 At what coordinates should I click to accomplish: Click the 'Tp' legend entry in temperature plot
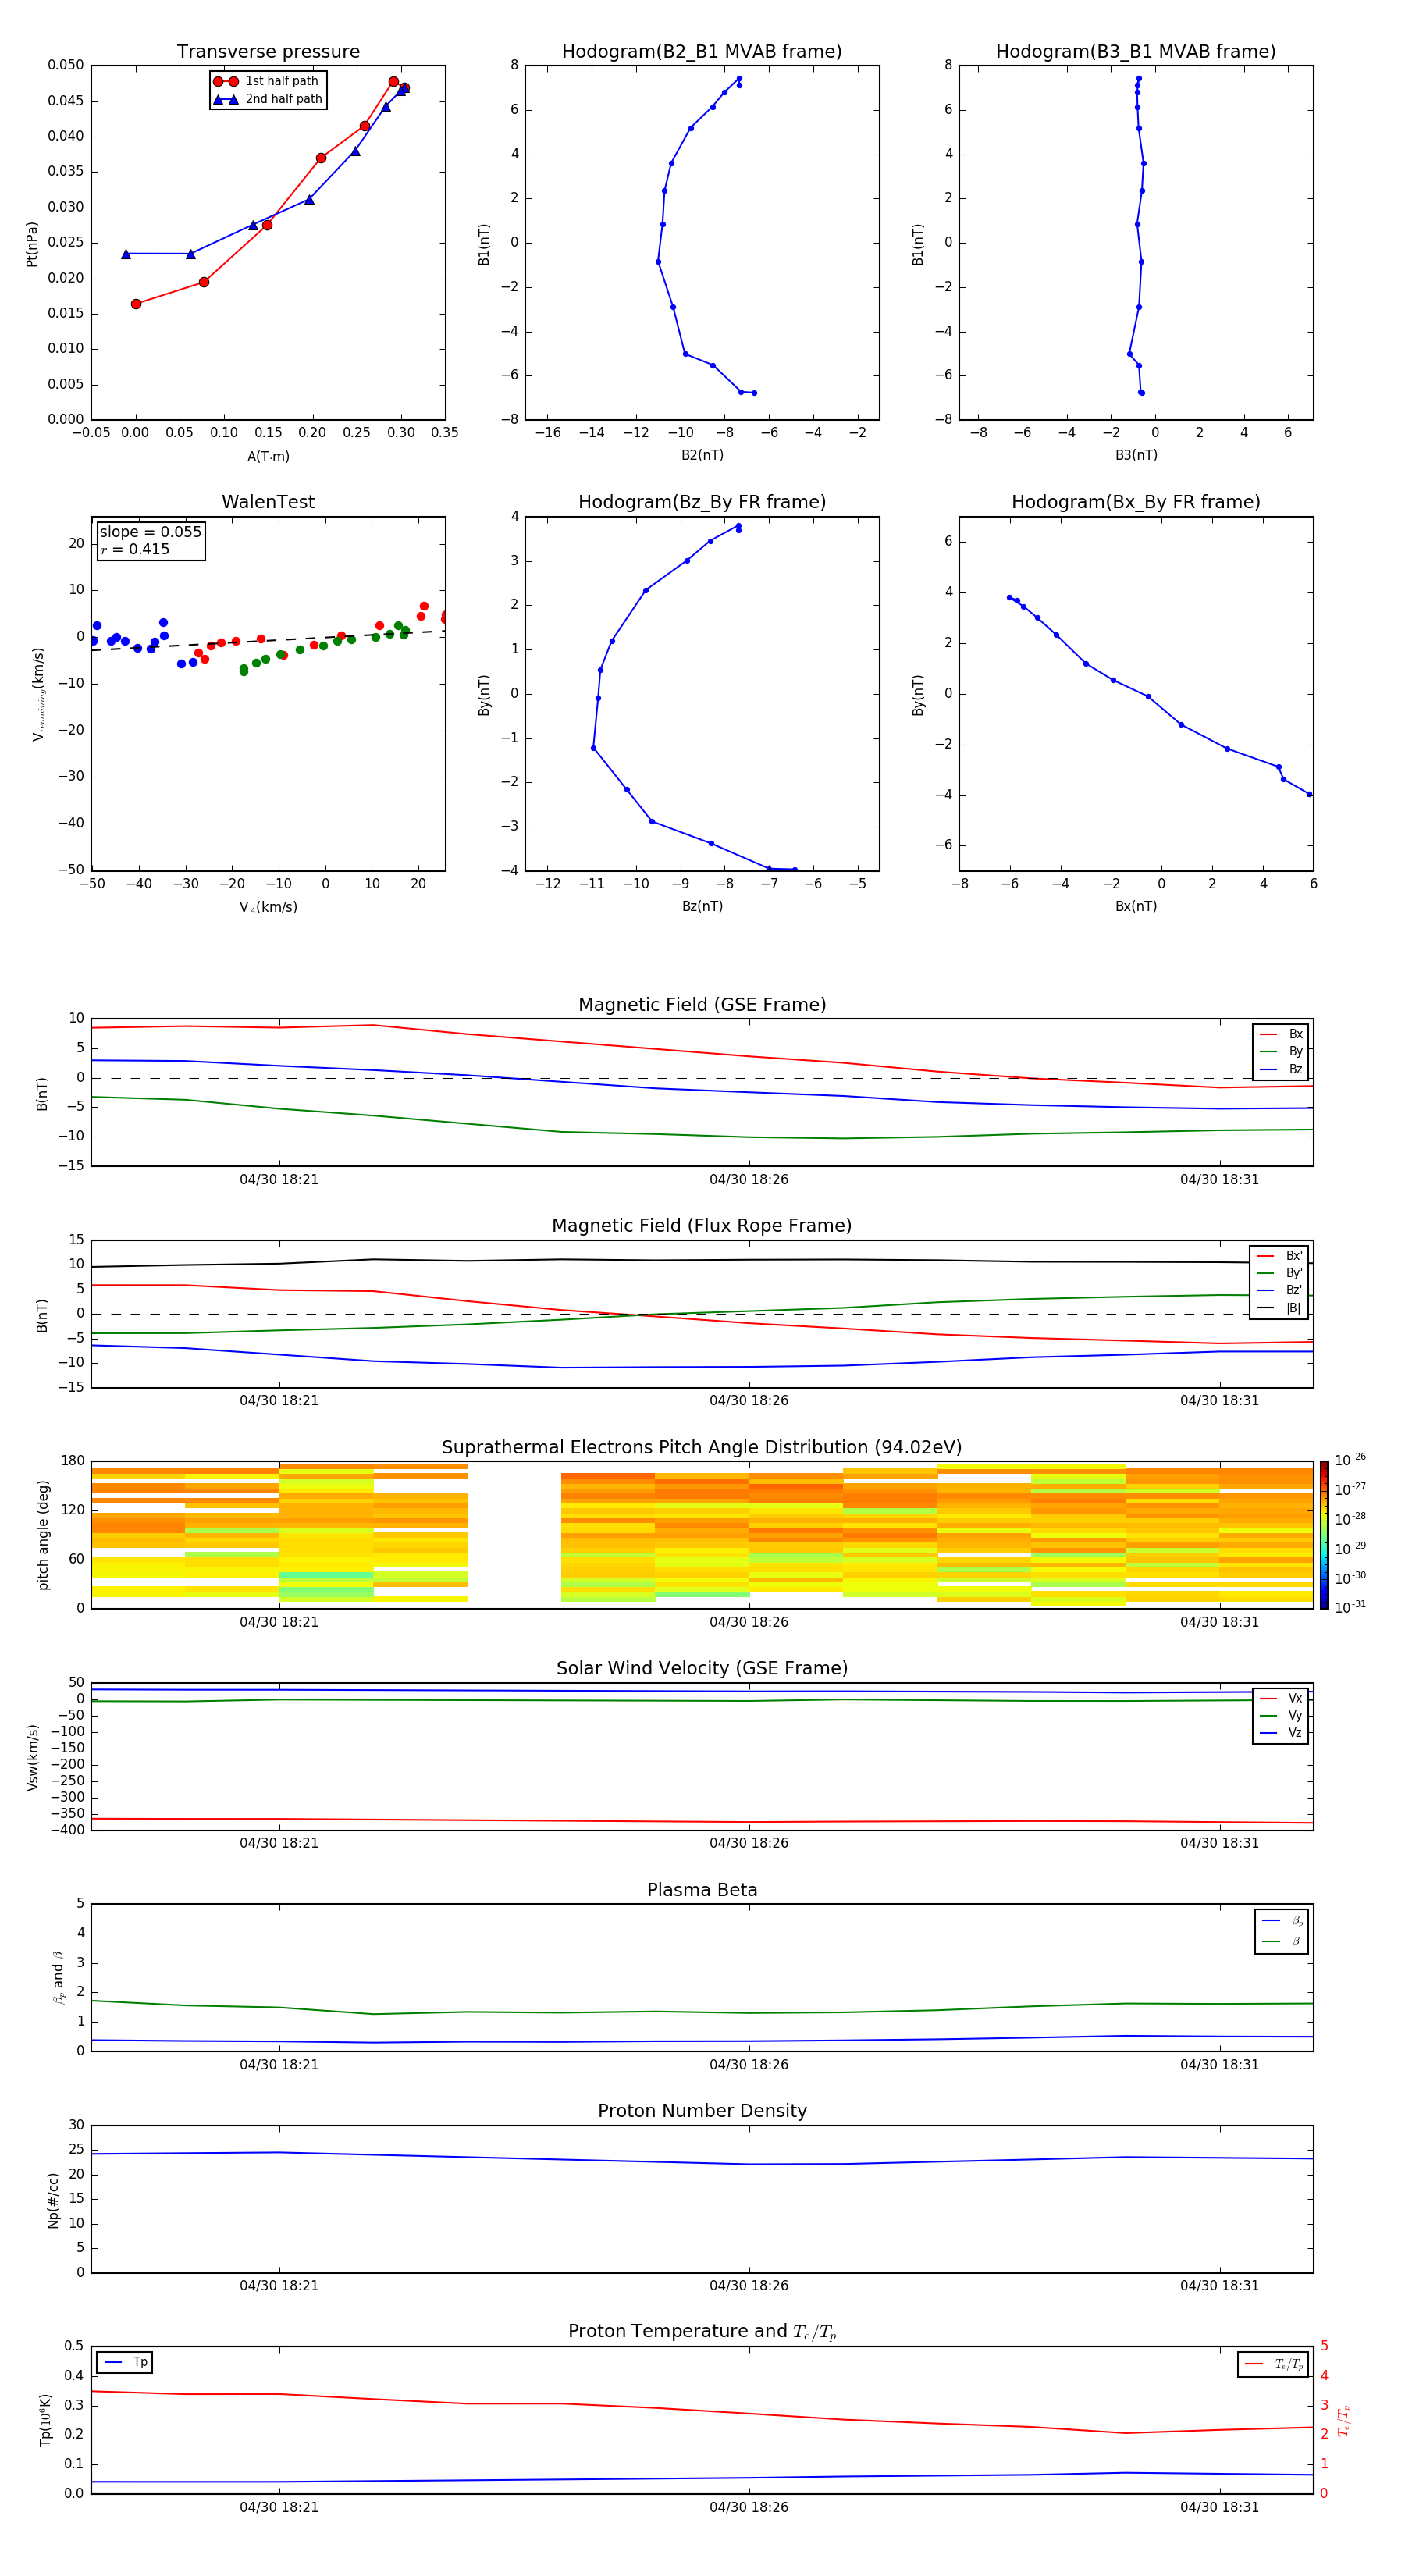(x=125, y=2362)
